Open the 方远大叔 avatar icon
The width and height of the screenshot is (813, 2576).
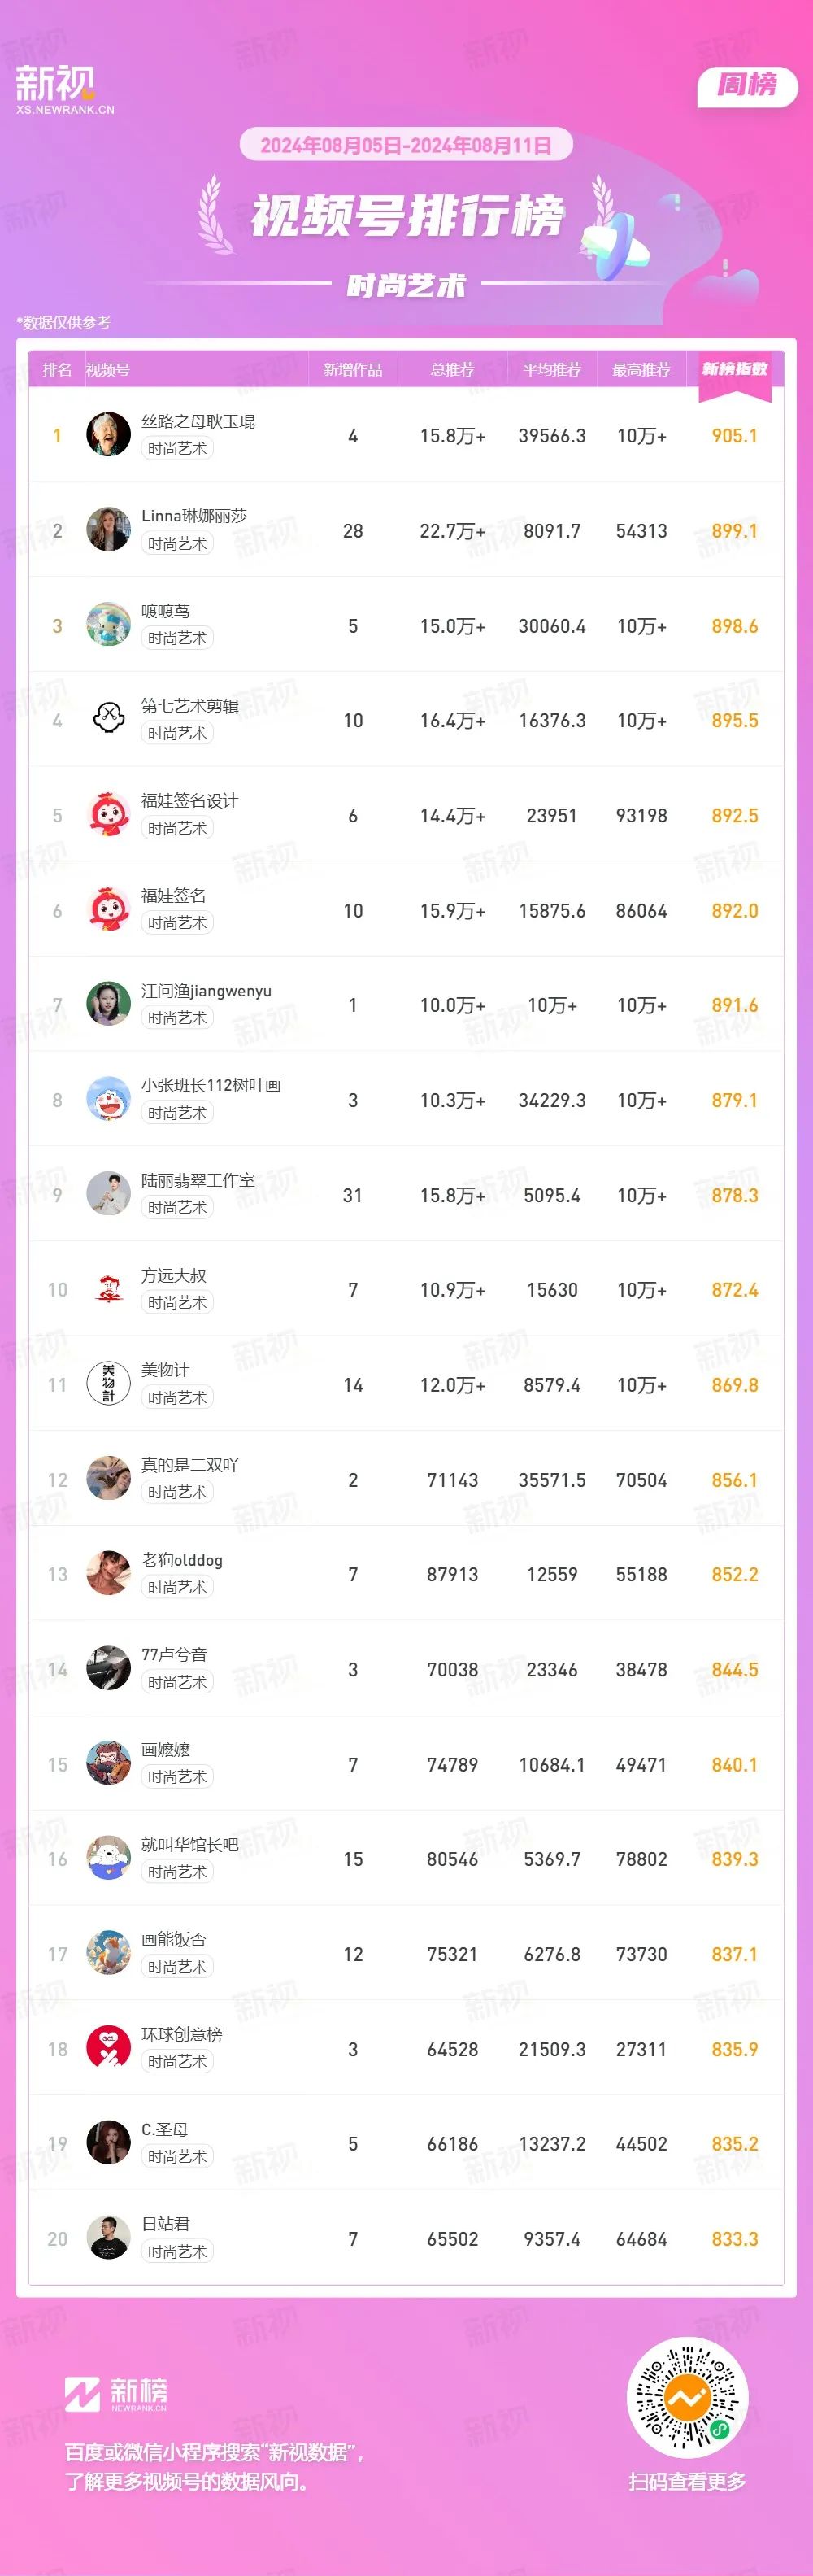click(108, 1290)
